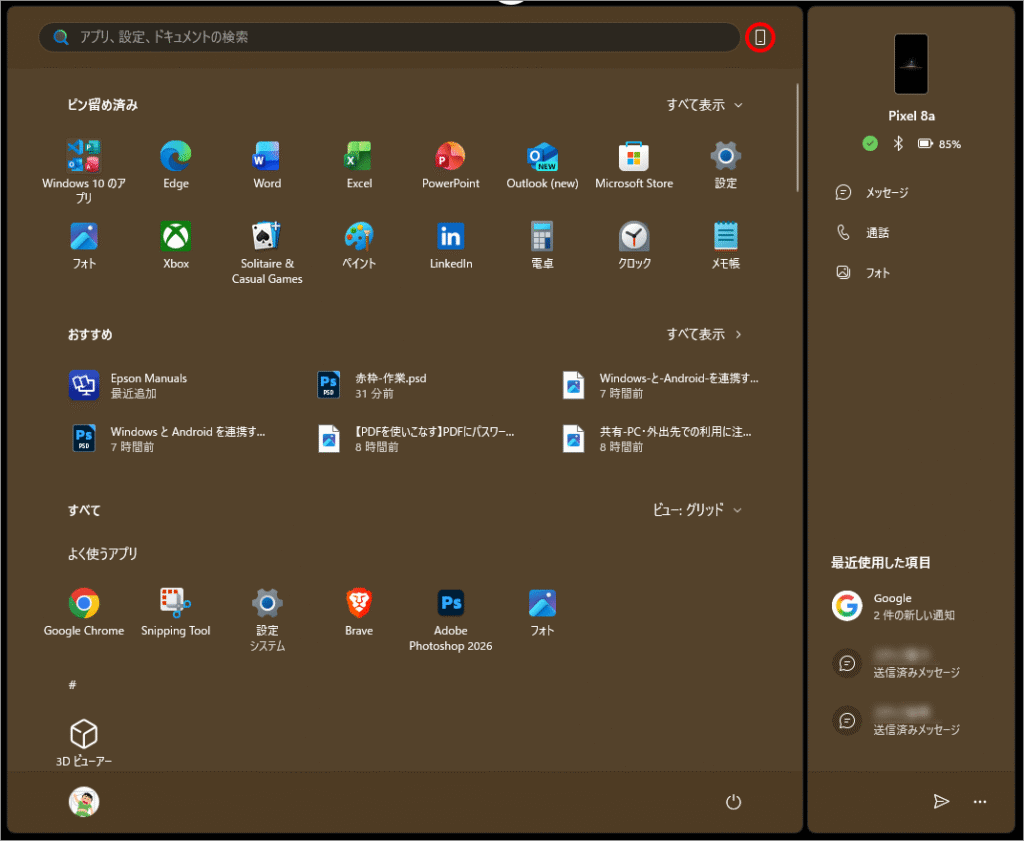Open Adobe Photoshop 2026
Screen dimensions: 1024x841
click(x=450, y=603)
